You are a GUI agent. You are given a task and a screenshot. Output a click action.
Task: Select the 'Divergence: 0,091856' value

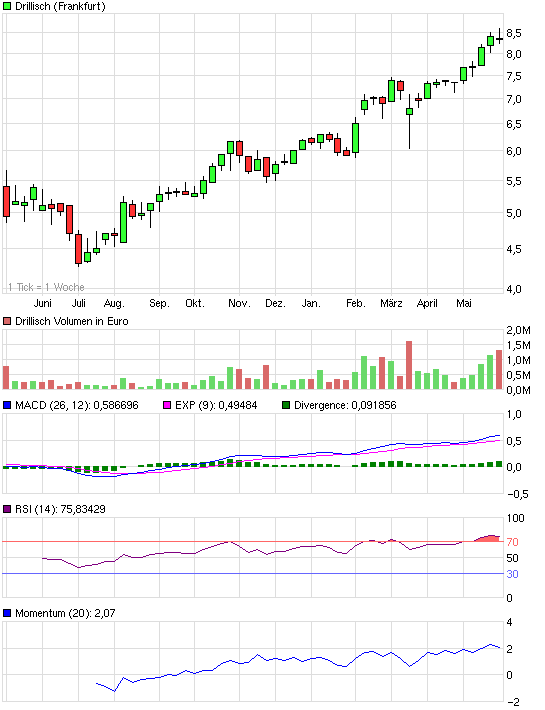click(x=345, y=405)
